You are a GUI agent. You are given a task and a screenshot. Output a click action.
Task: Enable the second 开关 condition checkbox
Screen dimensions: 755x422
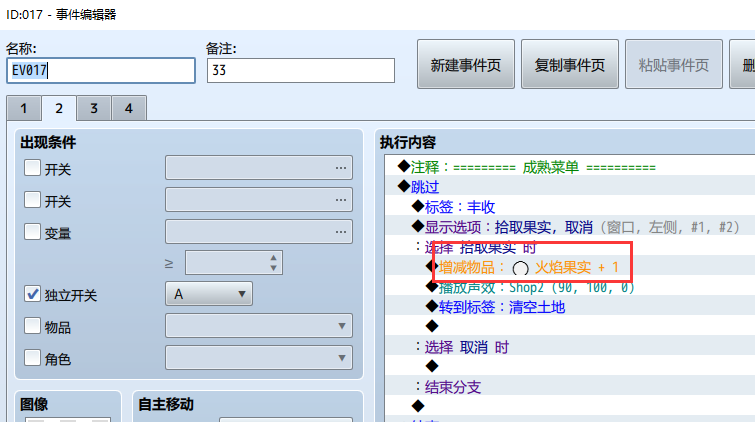pyautogui.click(x=32, y=199)
